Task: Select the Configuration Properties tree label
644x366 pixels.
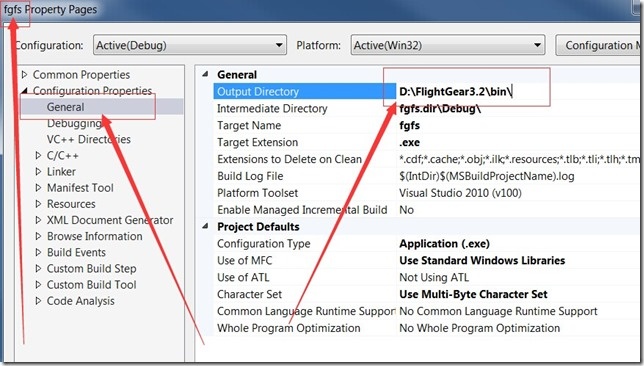Action: (92, 90)
